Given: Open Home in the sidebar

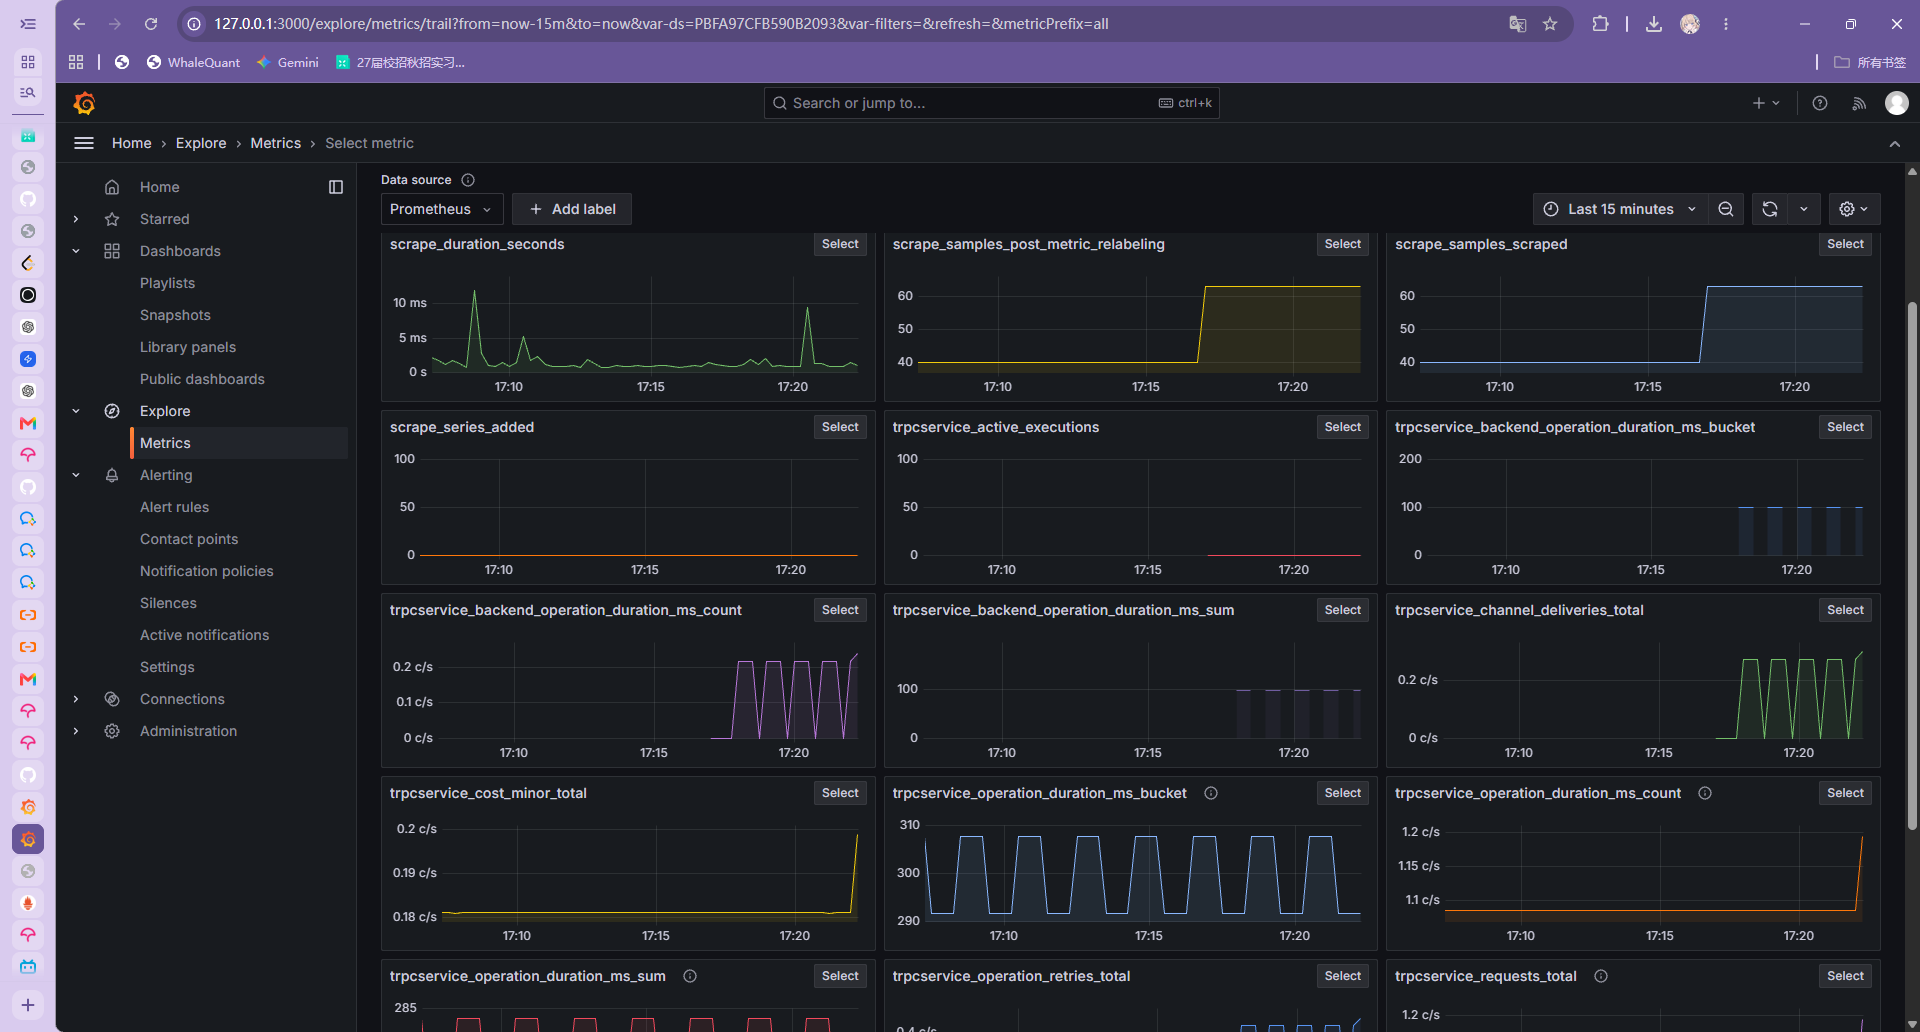Looking at the screenshot, I should tap(160, 187).
